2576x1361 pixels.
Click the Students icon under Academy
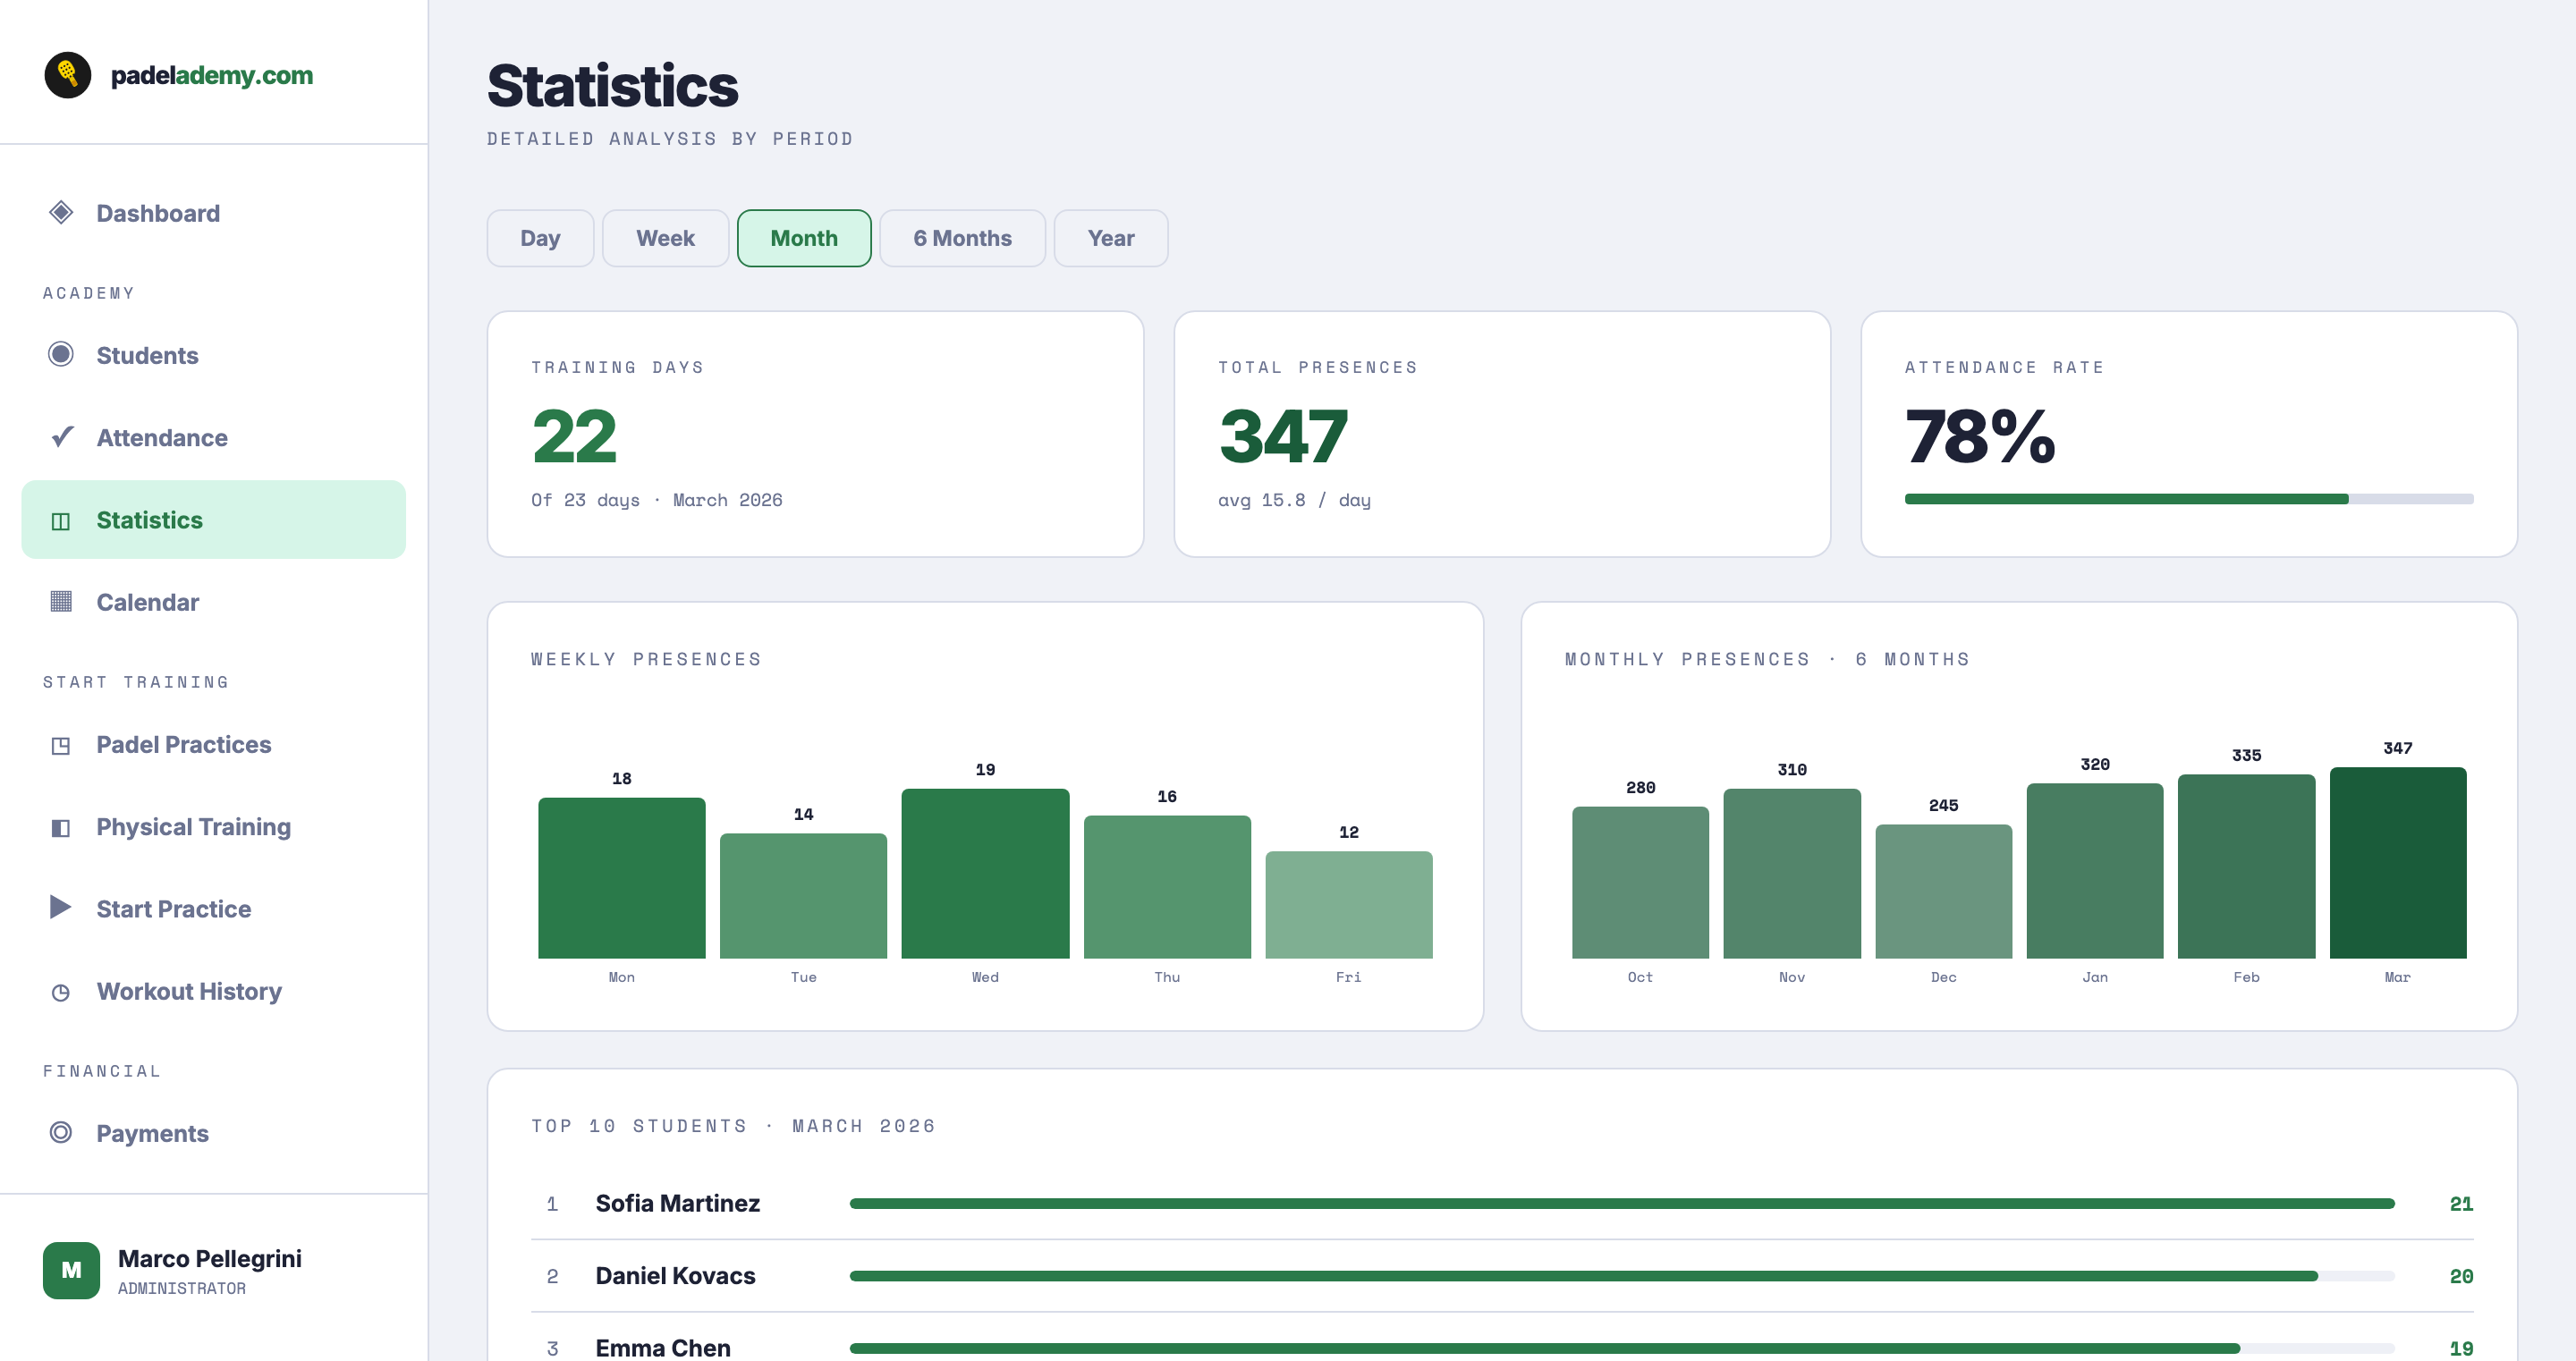[x=62, y=355]
